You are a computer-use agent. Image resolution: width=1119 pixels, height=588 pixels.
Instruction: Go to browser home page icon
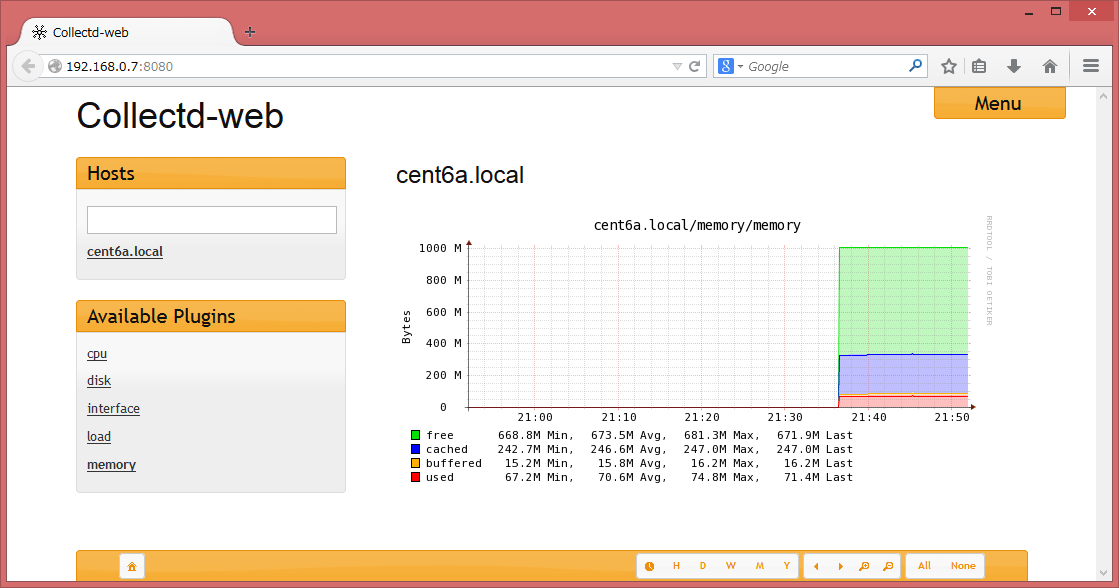point(1050,66)
